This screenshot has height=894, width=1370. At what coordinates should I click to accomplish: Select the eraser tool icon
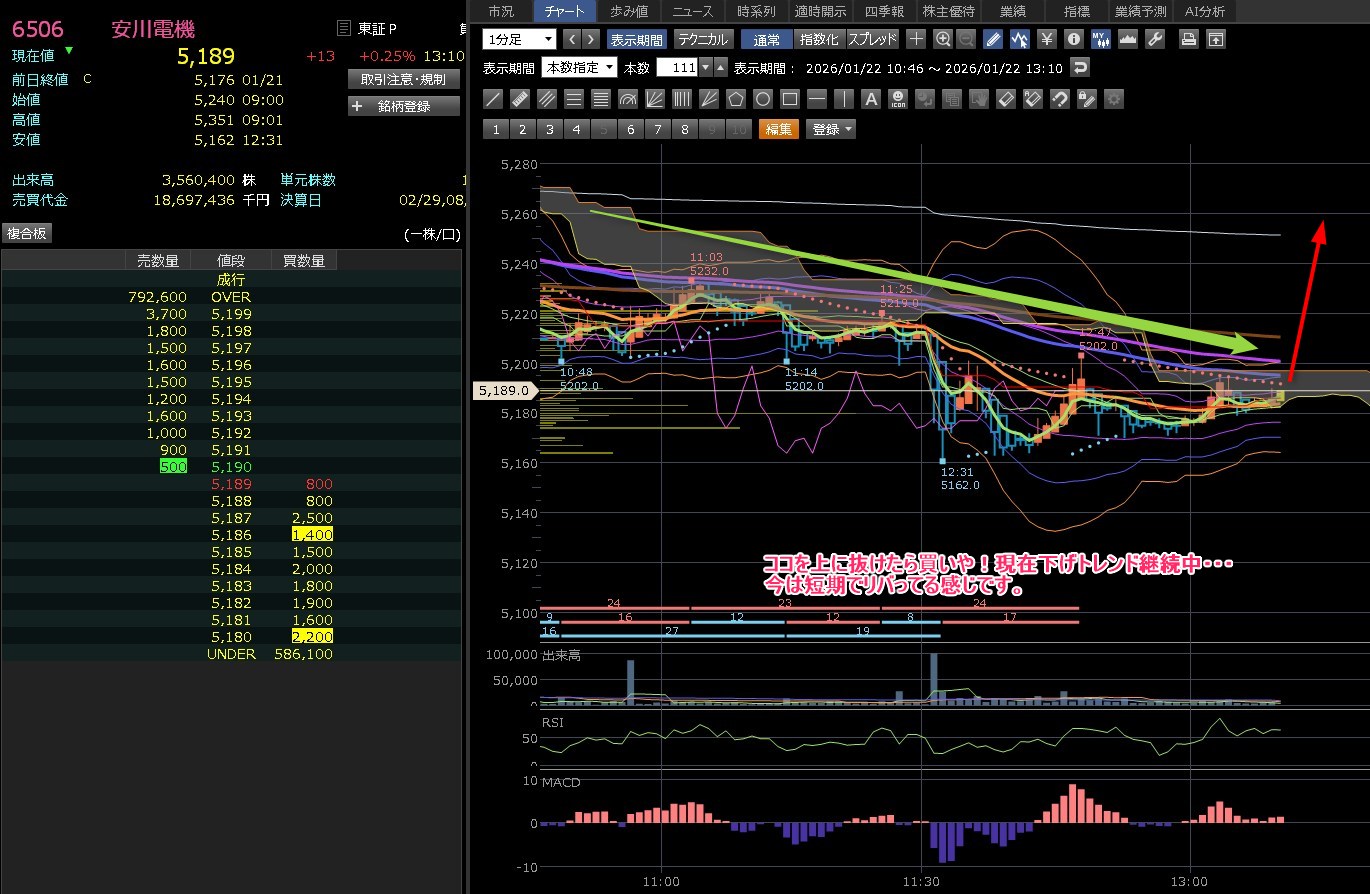point(1006,99)
